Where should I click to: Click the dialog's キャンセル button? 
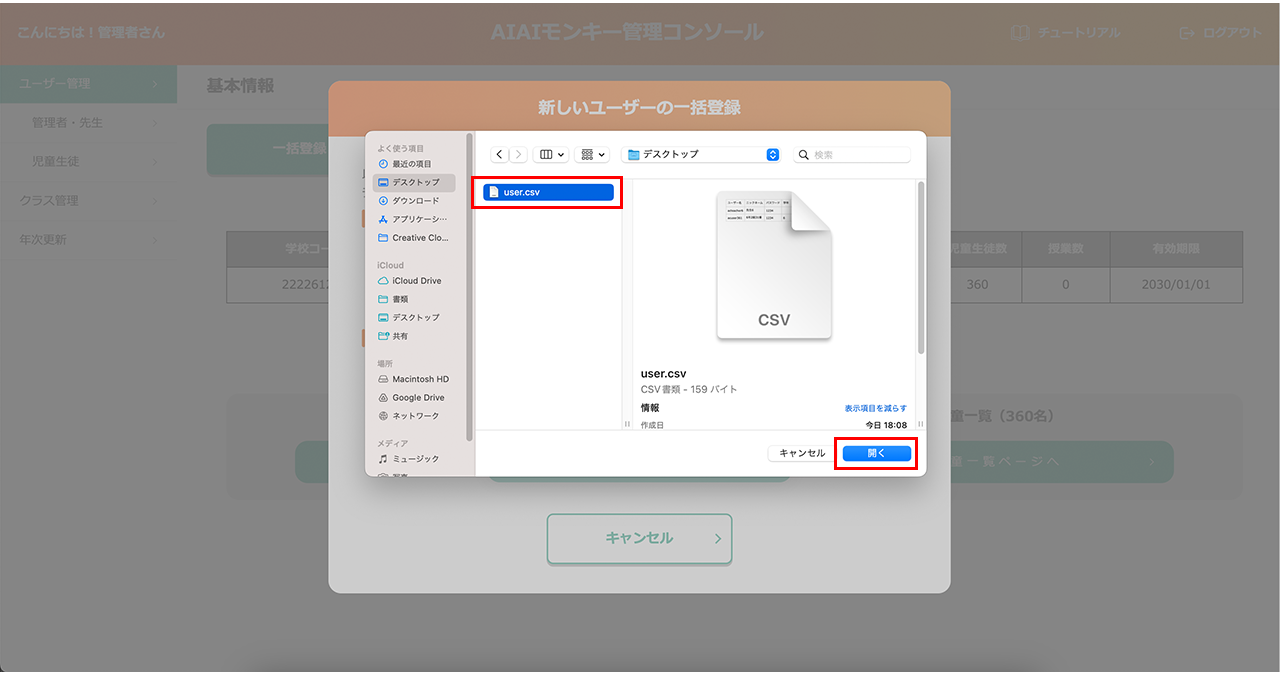click(x=801, y=453)
